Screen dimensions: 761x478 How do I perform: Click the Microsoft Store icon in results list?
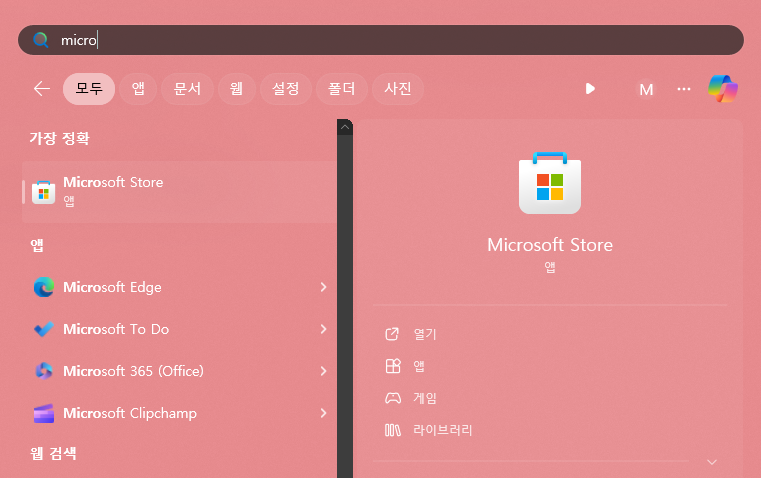point(44,192)
